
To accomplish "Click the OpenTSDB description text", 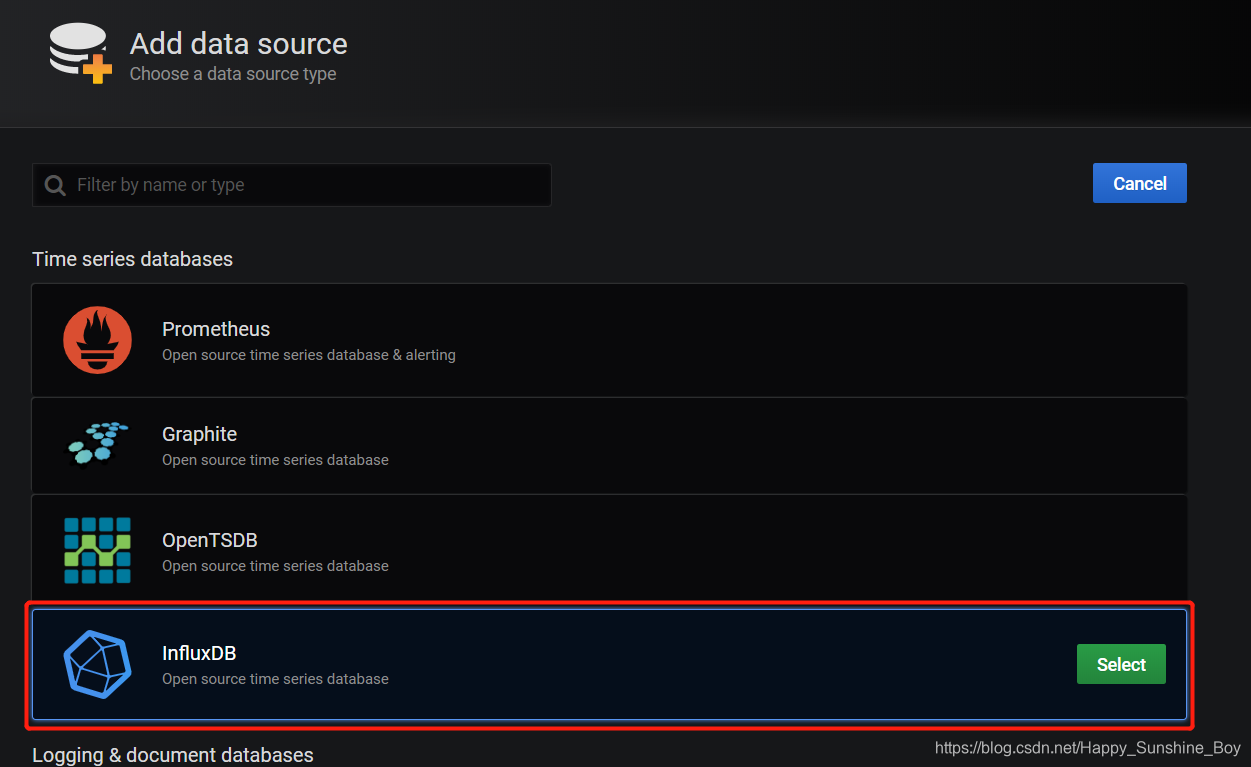I will pyautogui.click(x=275, y=566).
